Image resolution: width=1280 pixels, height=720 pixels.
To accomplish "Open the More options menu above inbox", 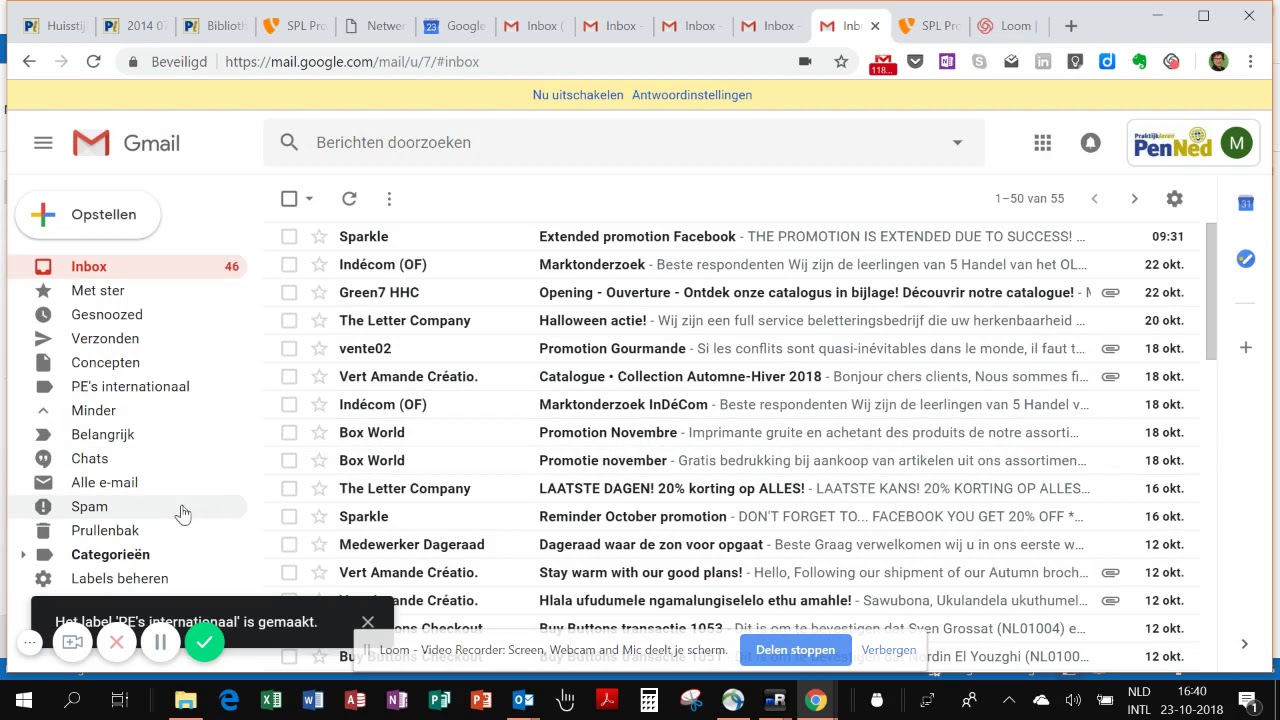I will tap(389, 199).
